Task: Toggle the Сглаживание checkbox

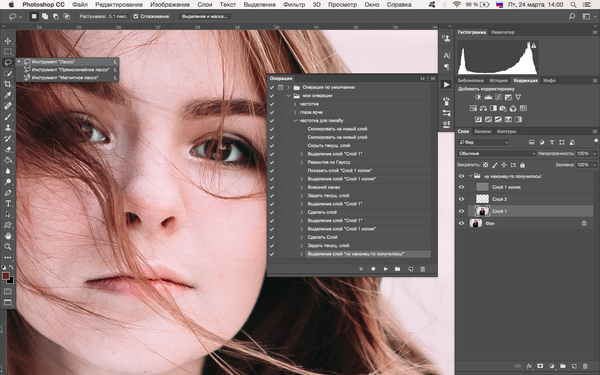Action: pos(135,16)
